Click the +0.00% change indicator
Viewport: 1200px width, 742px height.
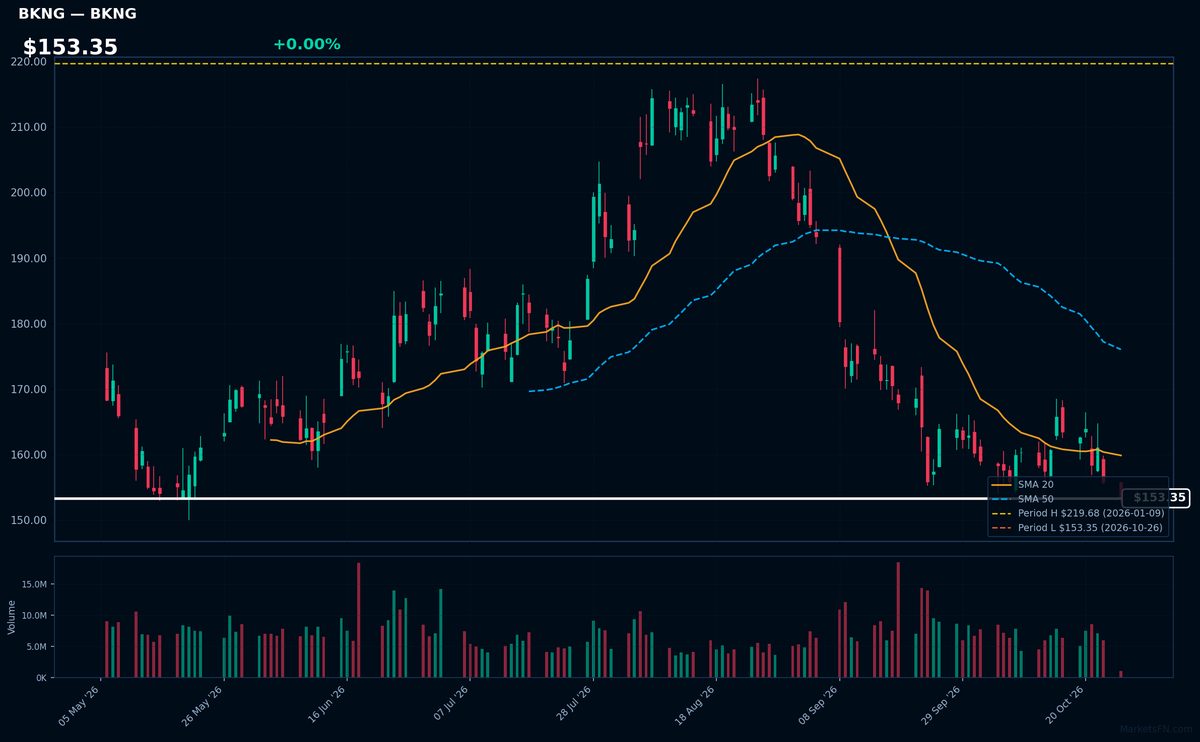306,44
